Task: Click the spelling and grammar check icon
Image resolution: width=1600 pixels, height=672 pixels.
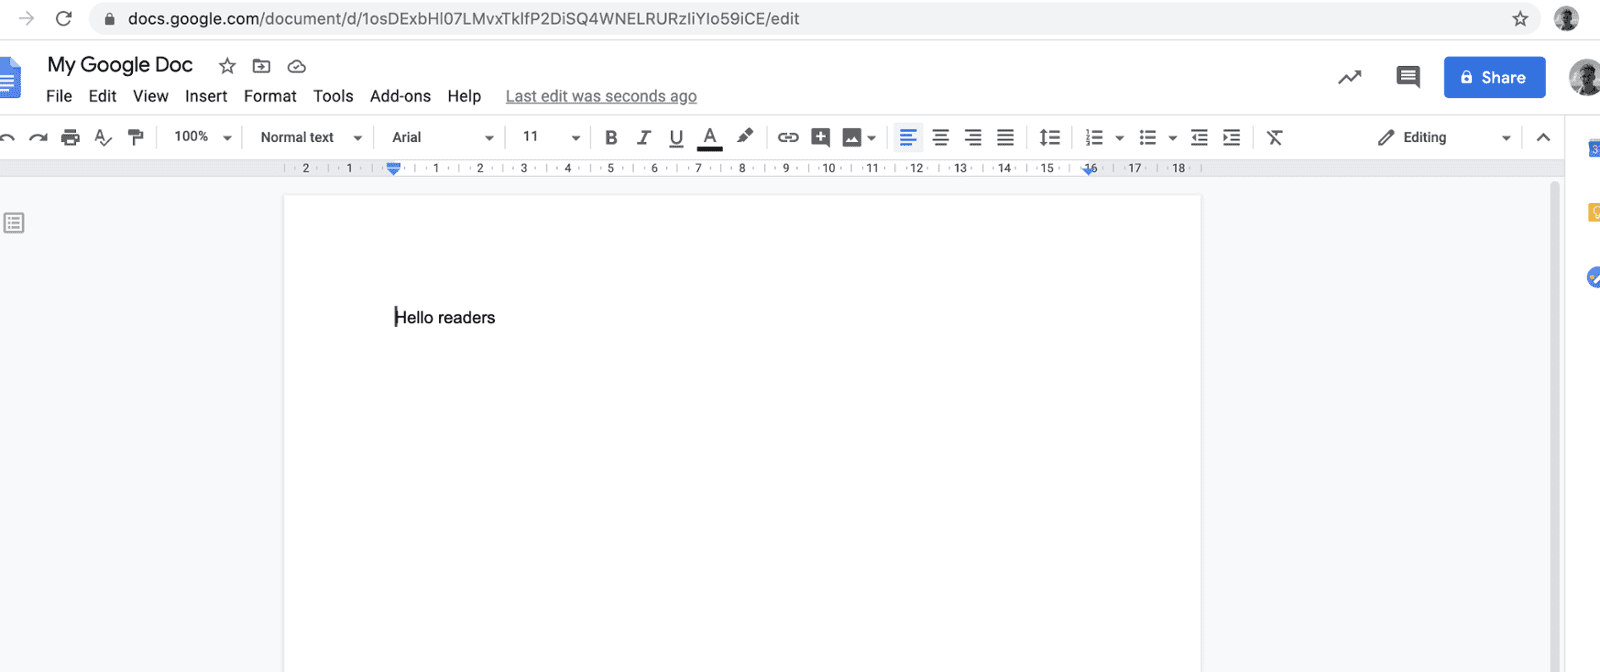Action: coord(103,138)
